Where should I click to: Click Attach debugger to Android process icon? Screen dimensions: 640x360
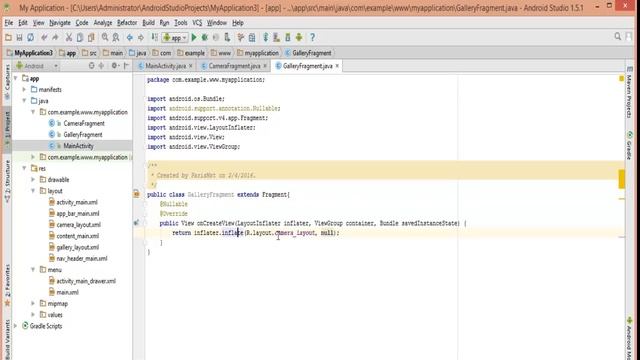(227, 38)
